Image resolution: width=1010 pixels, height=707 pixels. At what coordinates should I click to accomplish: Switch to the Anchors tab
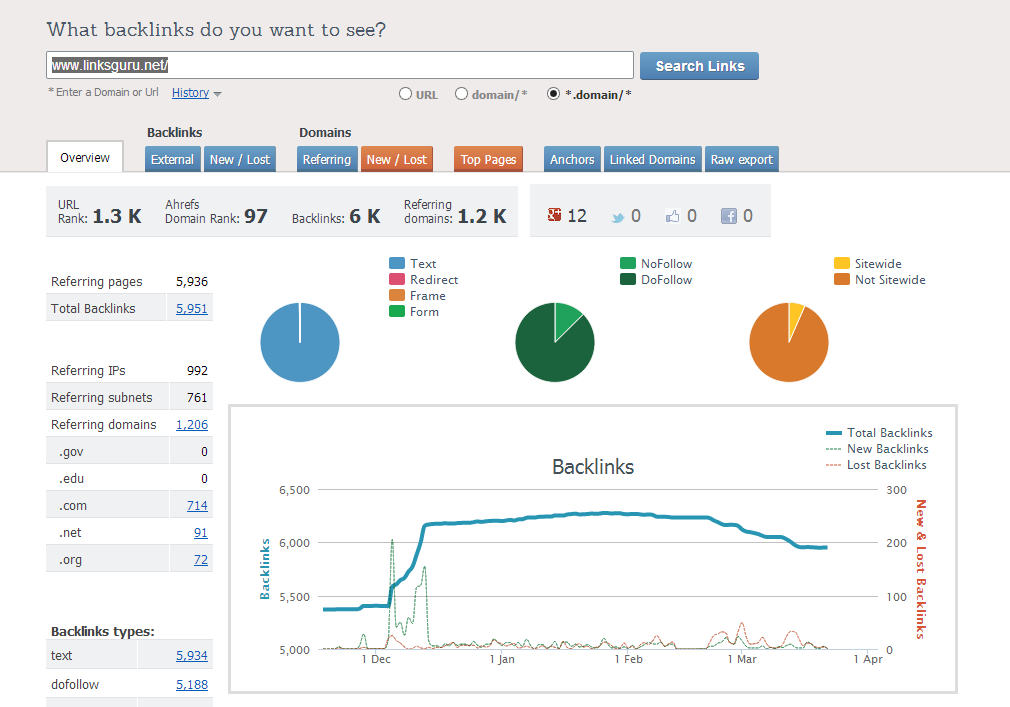572,159
